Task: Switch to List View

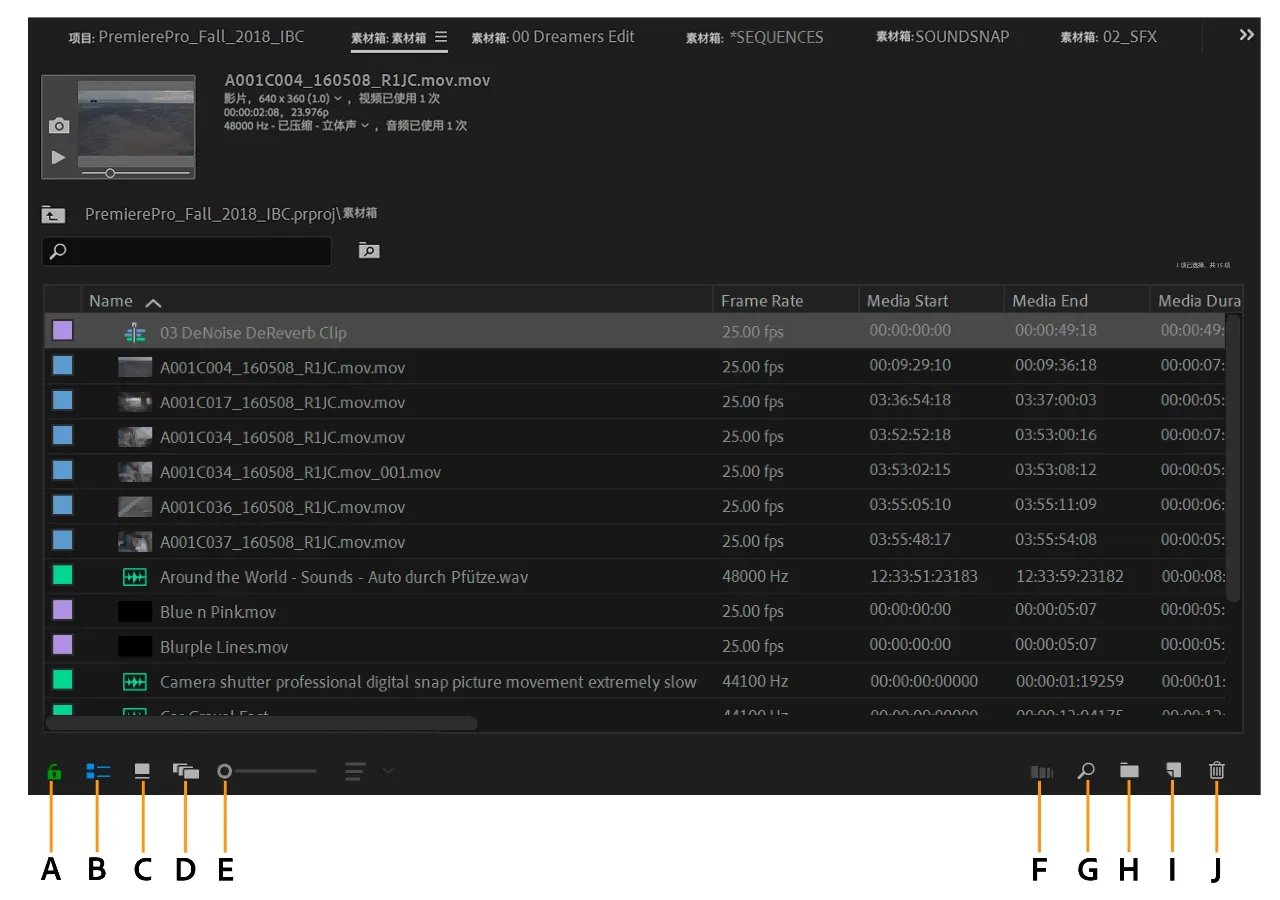Action: tap(98, 771)
